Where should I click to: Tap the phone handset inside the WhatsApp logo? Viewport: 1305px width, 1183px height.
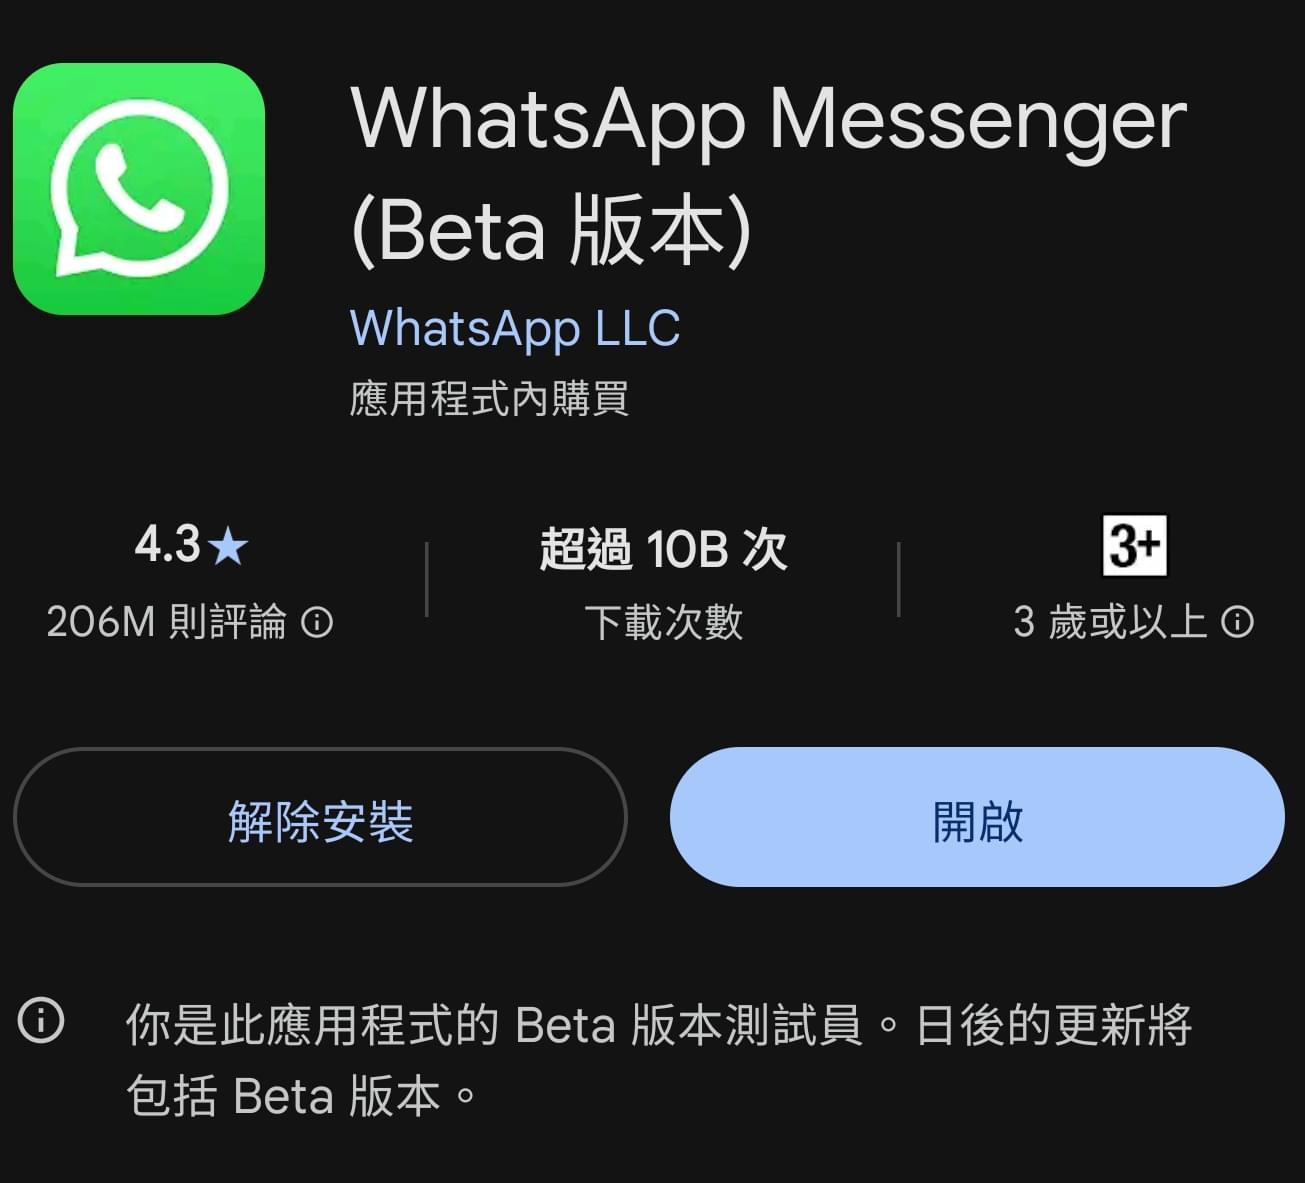coord(139,185)
